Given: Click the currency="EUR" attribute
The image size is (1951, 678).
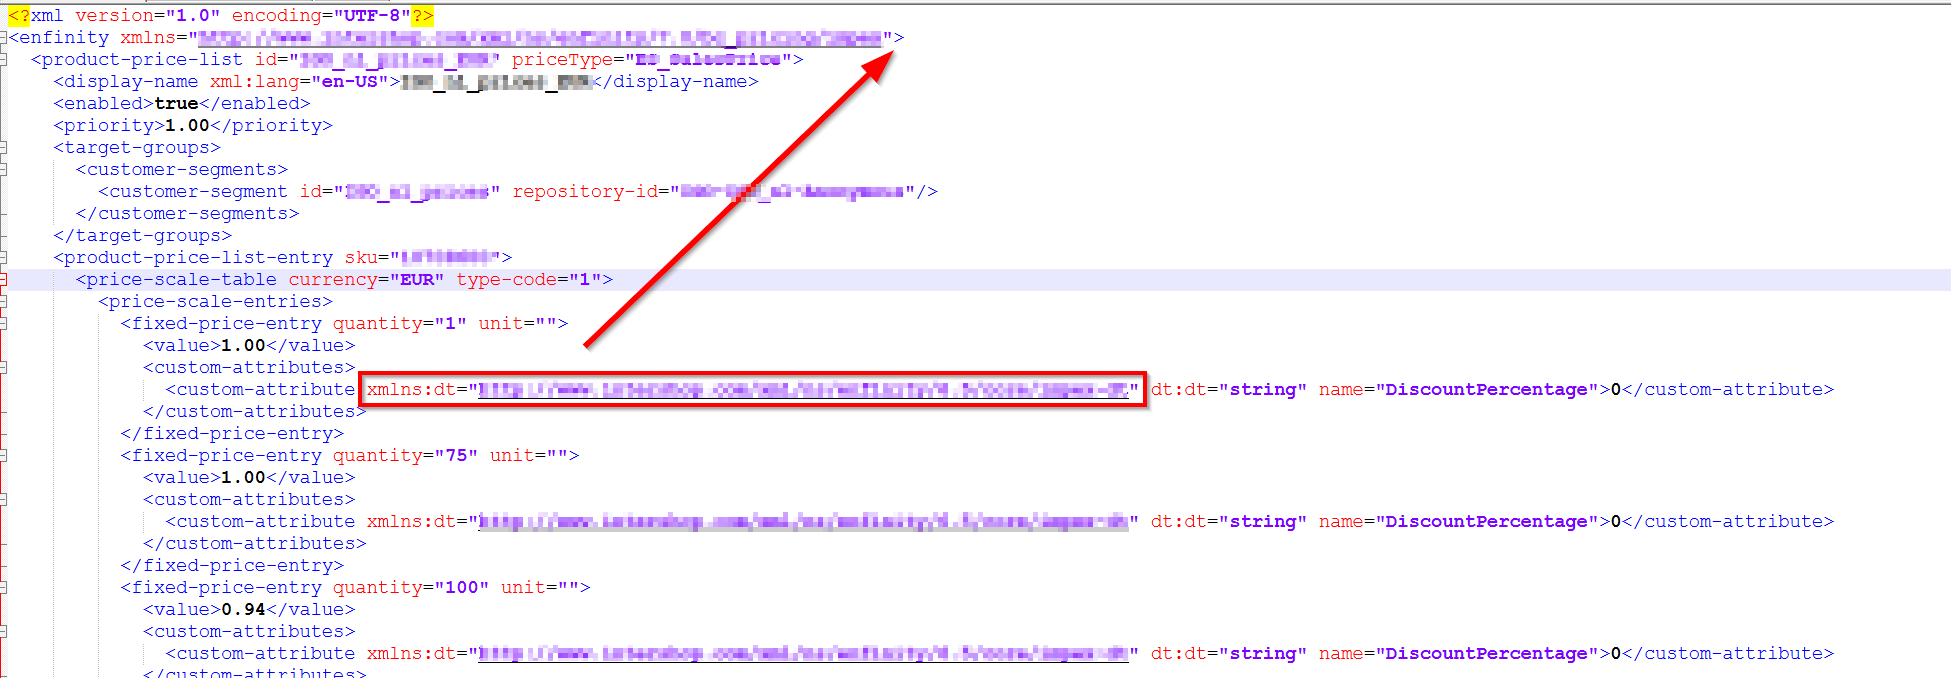Looking at the screenshot, I should click(366, 280).
